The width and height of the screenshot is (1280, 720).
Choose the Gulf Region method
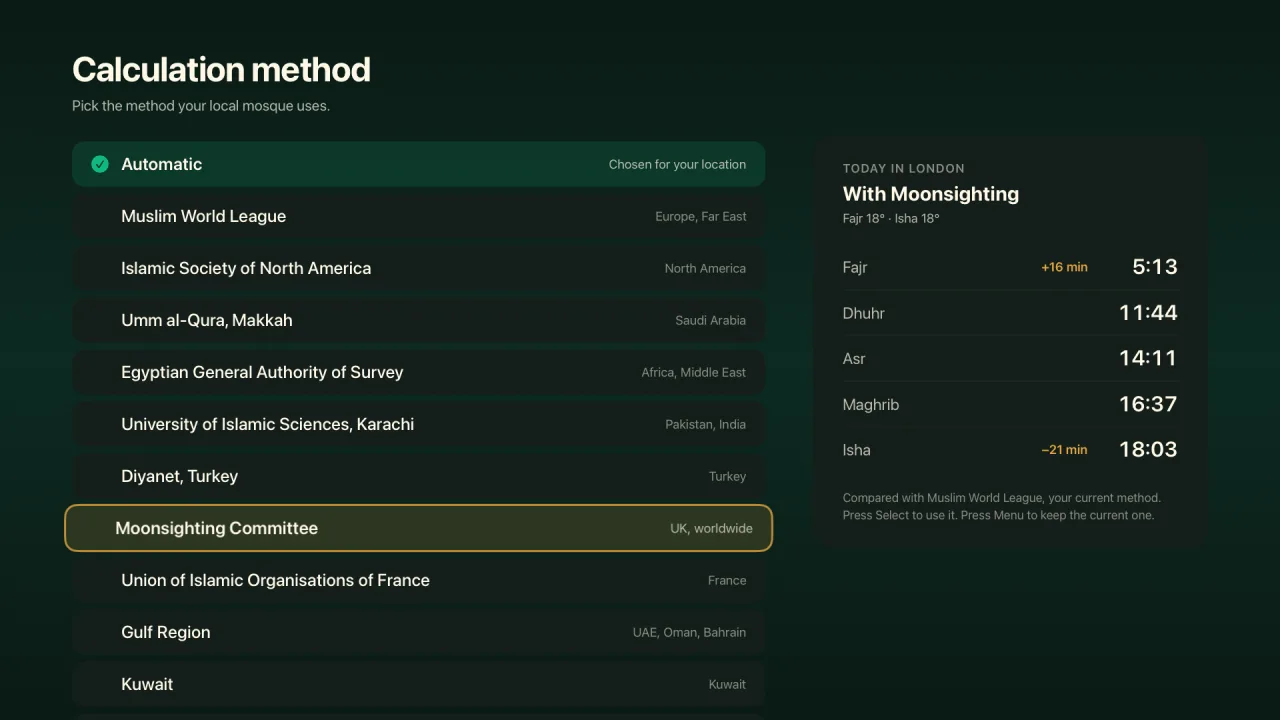pyautogui.click(x=418, y=632)
